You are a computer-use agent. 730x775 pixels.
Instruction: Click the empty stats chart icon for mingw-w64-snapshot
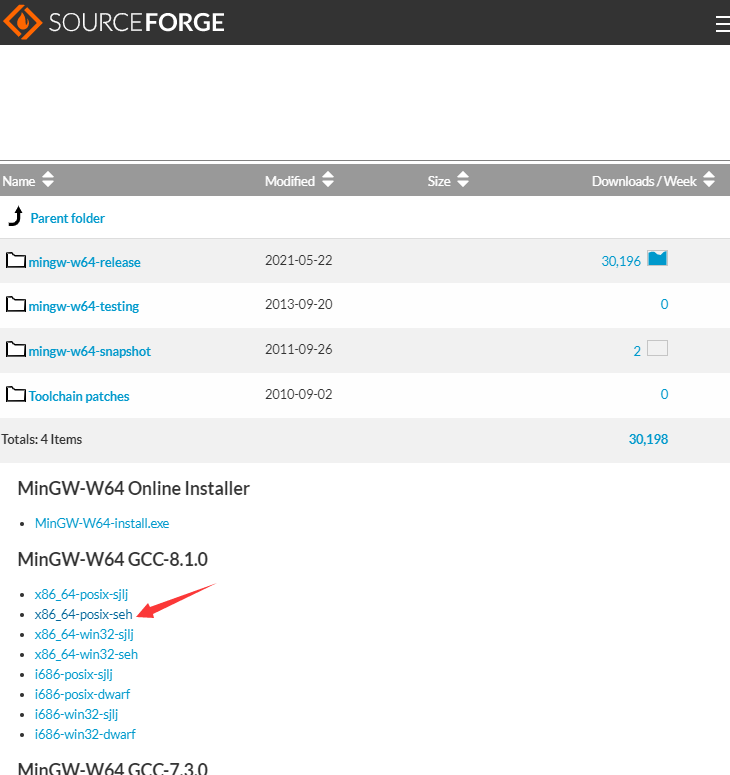[657, 349]
